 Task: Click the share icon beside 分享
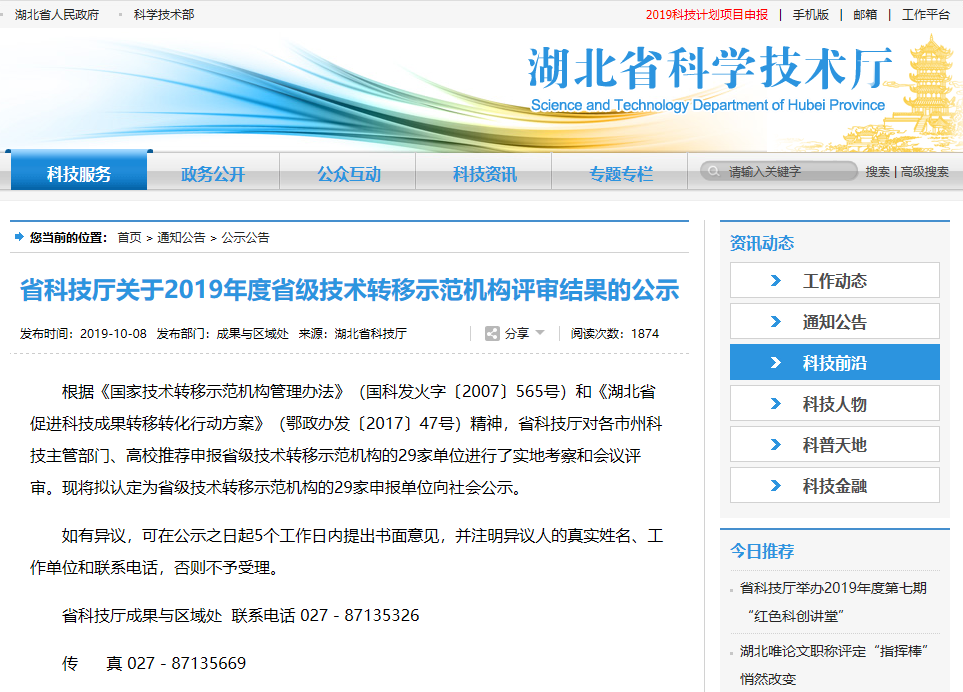(x=492, y=333)
